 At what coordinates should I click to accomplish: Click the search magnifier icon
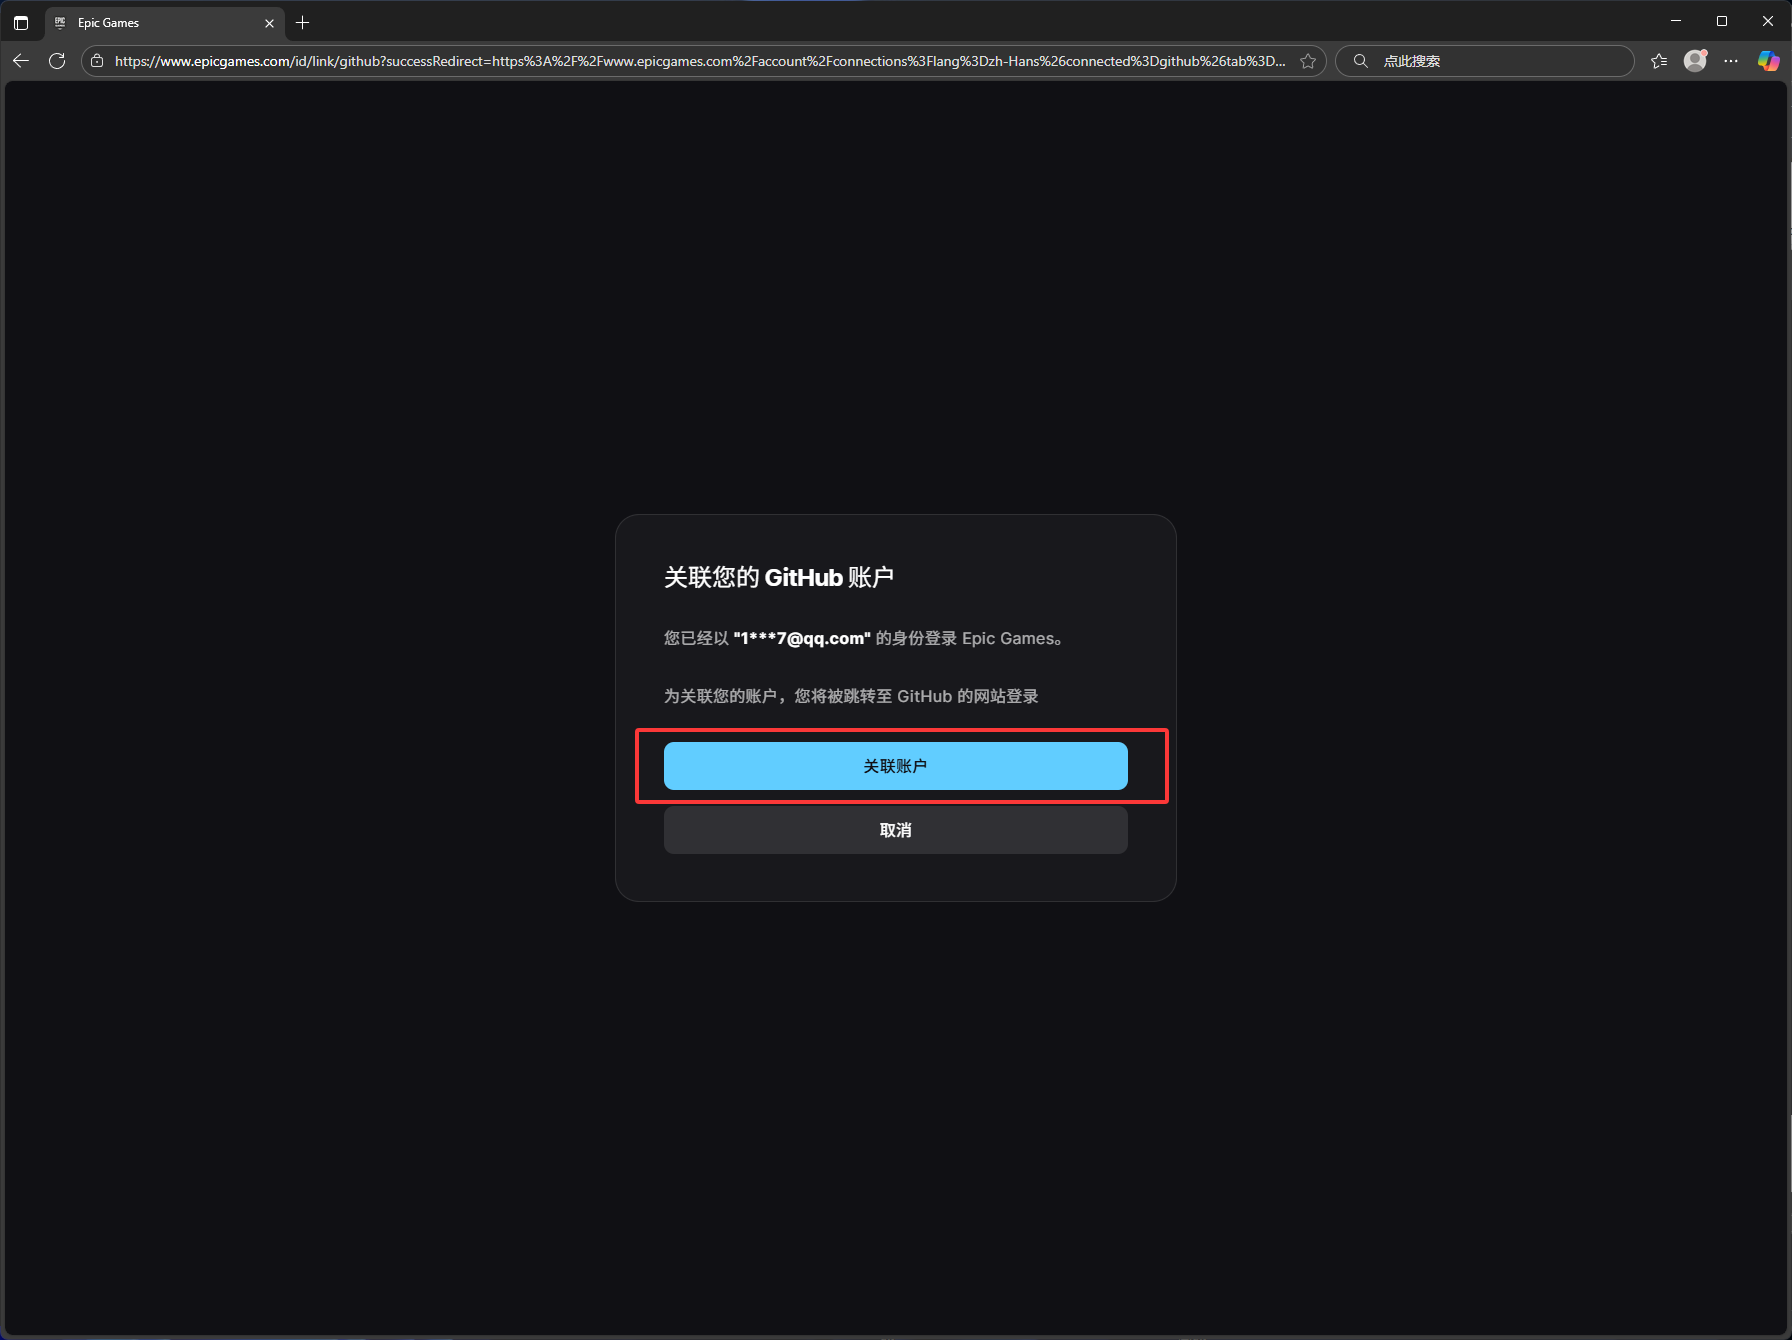(x=1360, y=61)
